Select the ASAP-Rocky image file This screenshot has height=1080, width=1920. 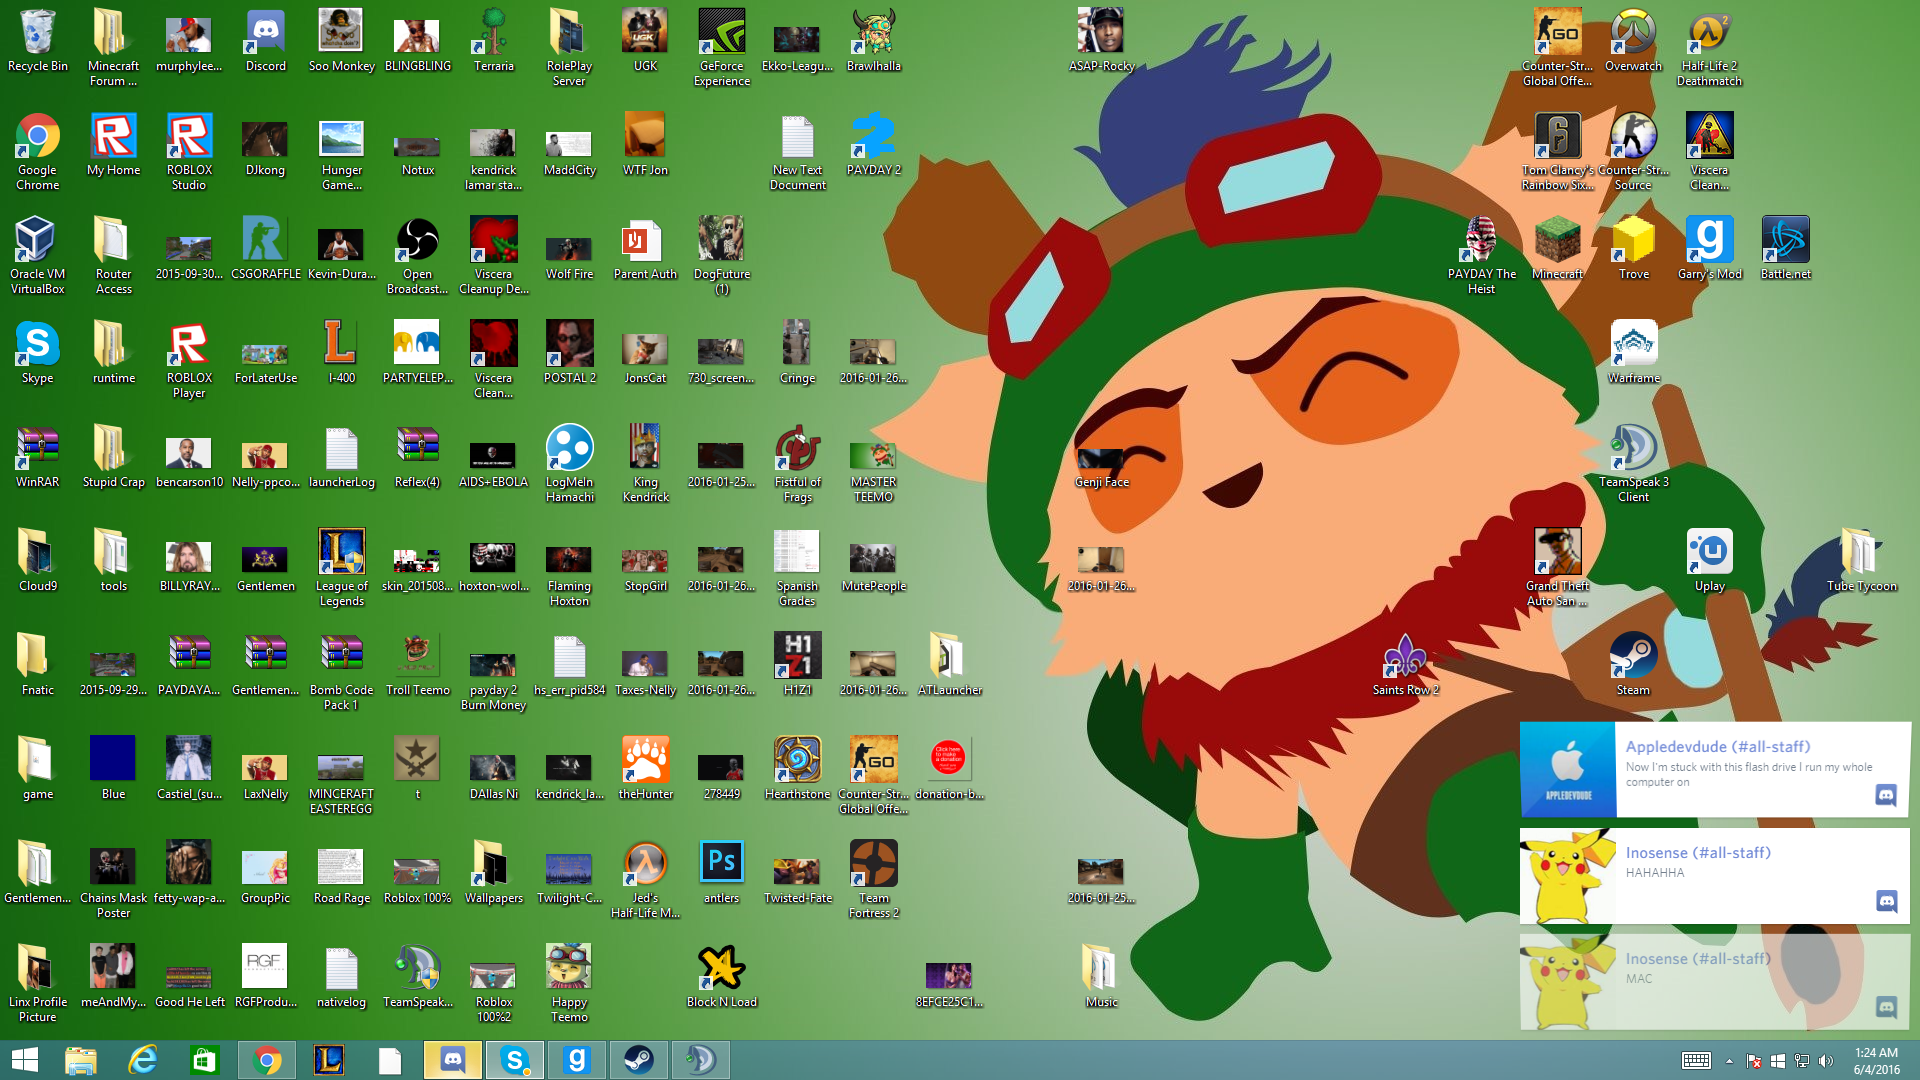(x=1101, y=42)
